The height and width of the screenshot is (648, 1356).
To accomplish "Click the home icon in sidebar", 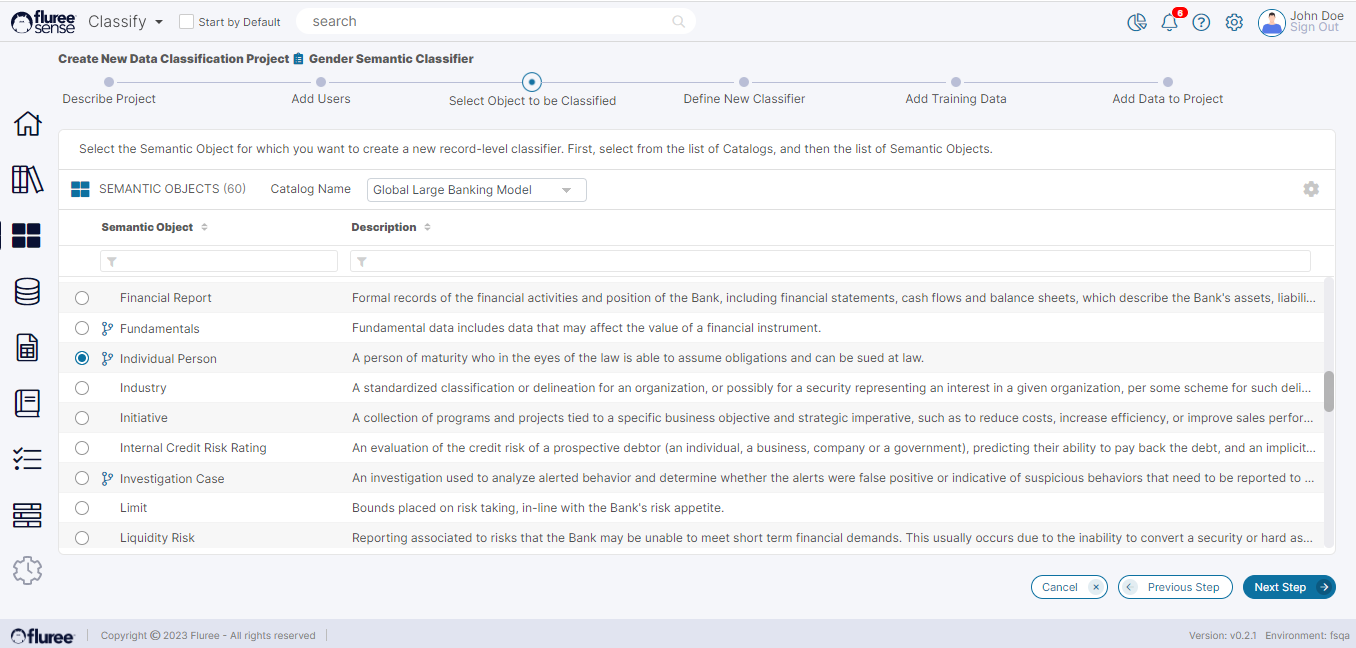I will 27,124.
